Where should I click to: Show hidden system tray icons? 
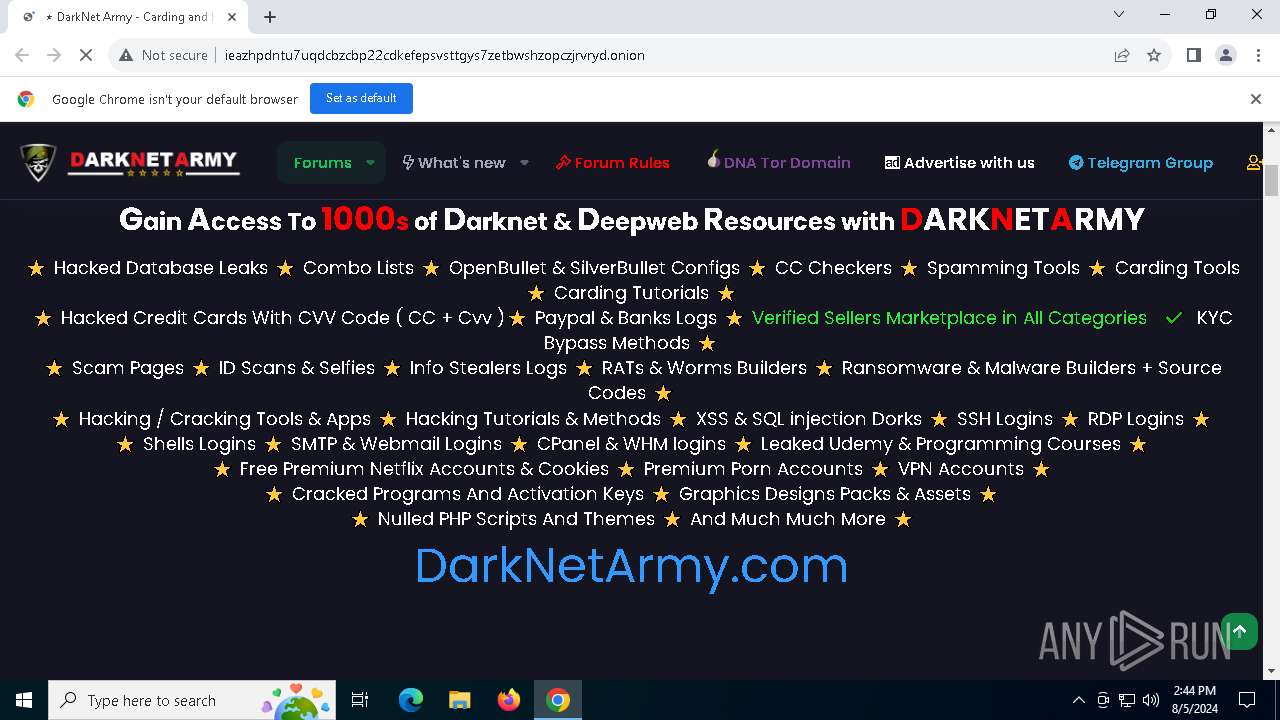[1078, 700]
